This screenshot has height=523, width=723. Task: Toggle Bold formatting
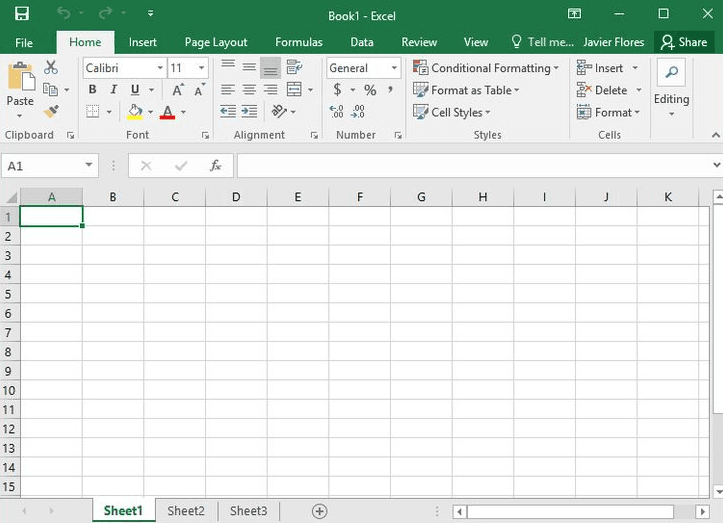pyautogui.click(x=92, y=89)
